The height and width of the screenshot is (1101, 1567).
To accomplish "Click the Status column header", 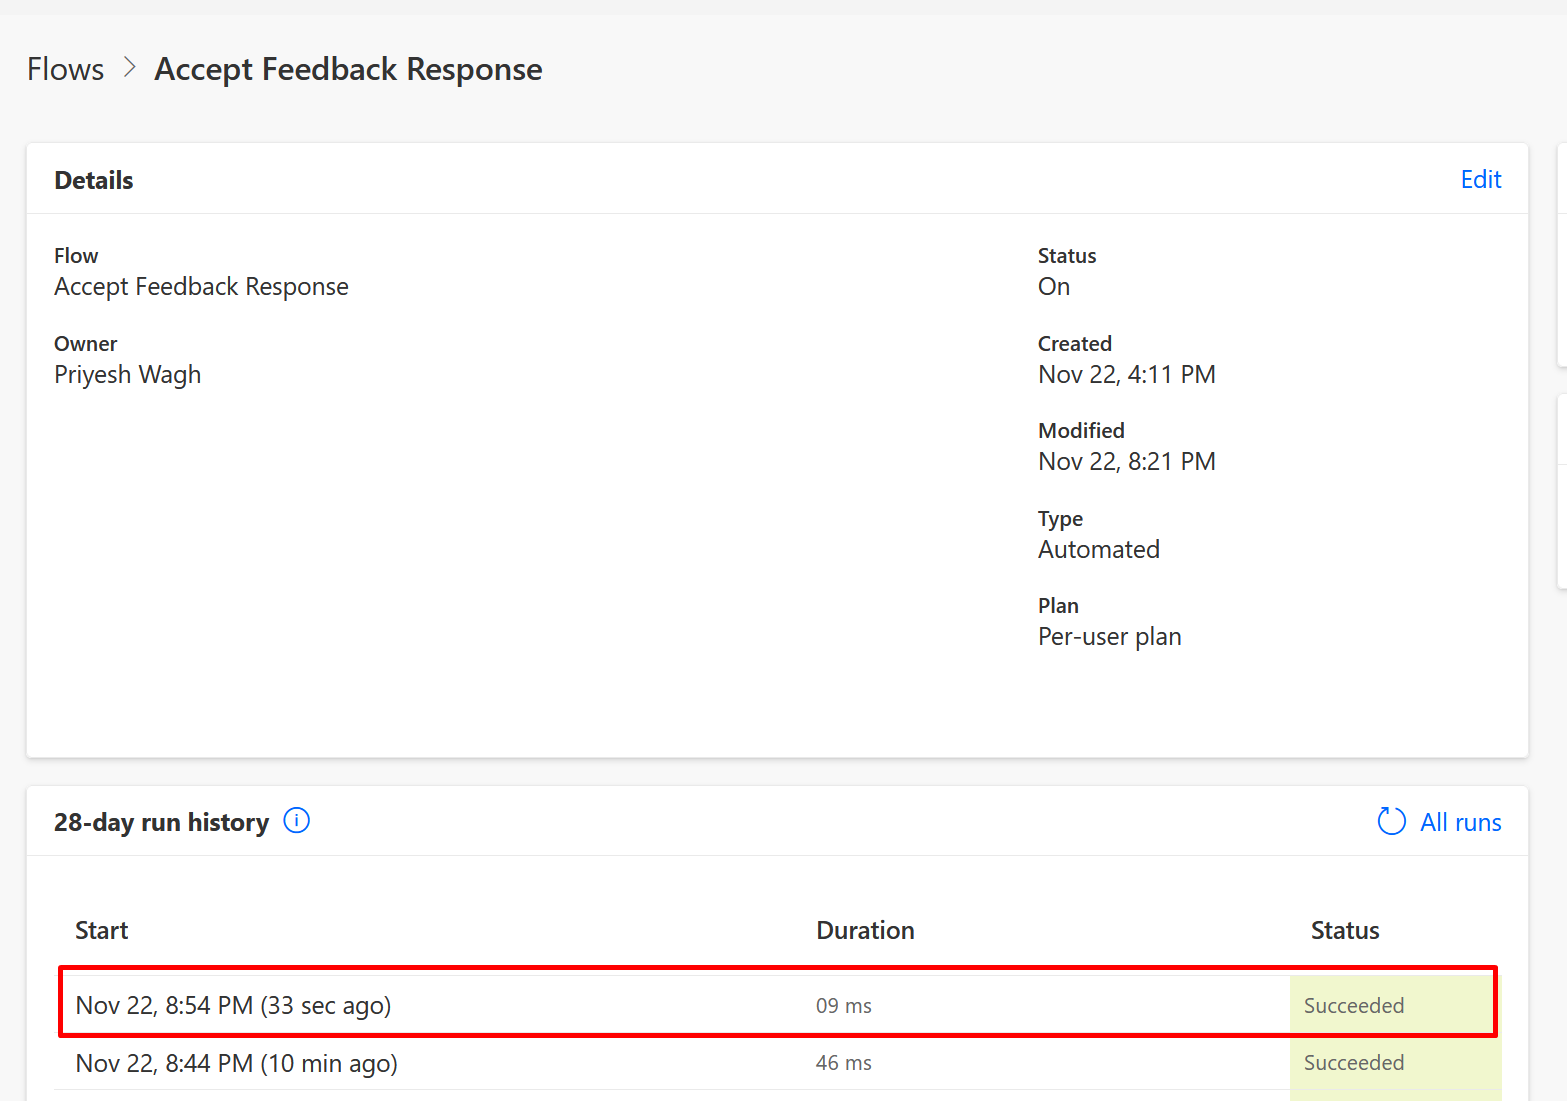I will pos(1344,930).
